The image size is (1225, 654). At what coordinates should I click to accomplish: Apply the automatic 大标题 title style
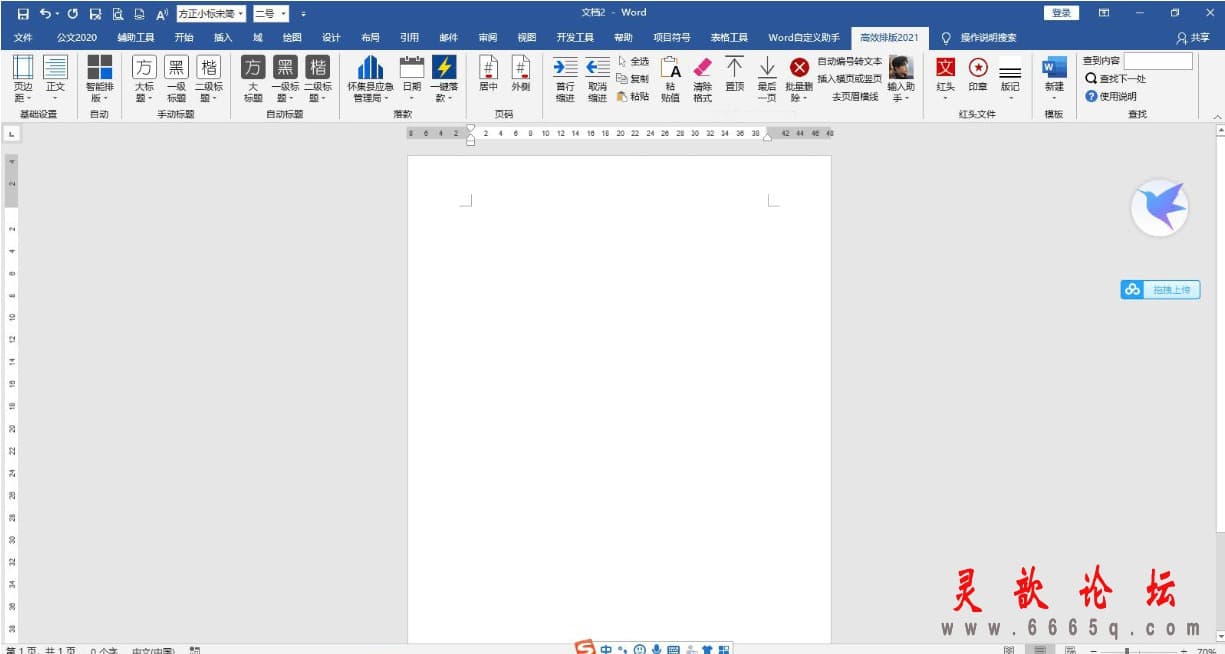point(253,79)
